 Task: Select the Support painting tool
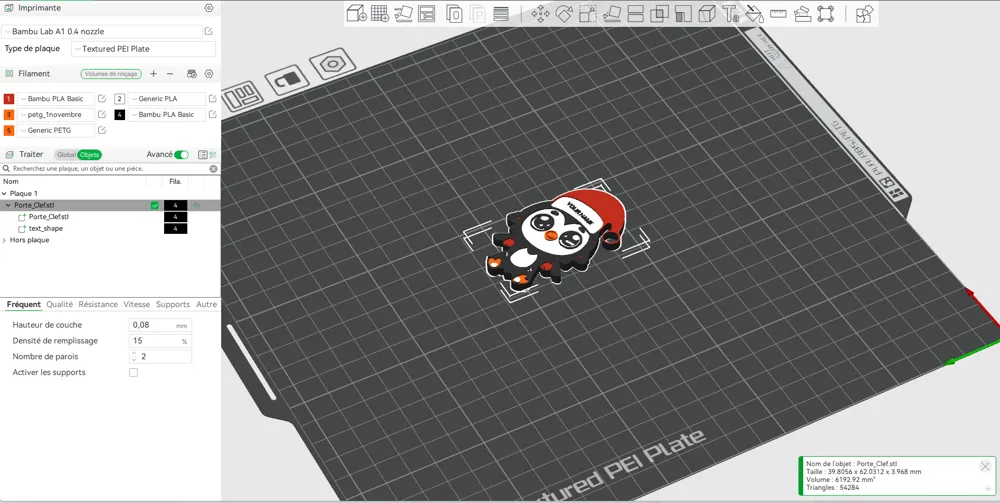683,13
